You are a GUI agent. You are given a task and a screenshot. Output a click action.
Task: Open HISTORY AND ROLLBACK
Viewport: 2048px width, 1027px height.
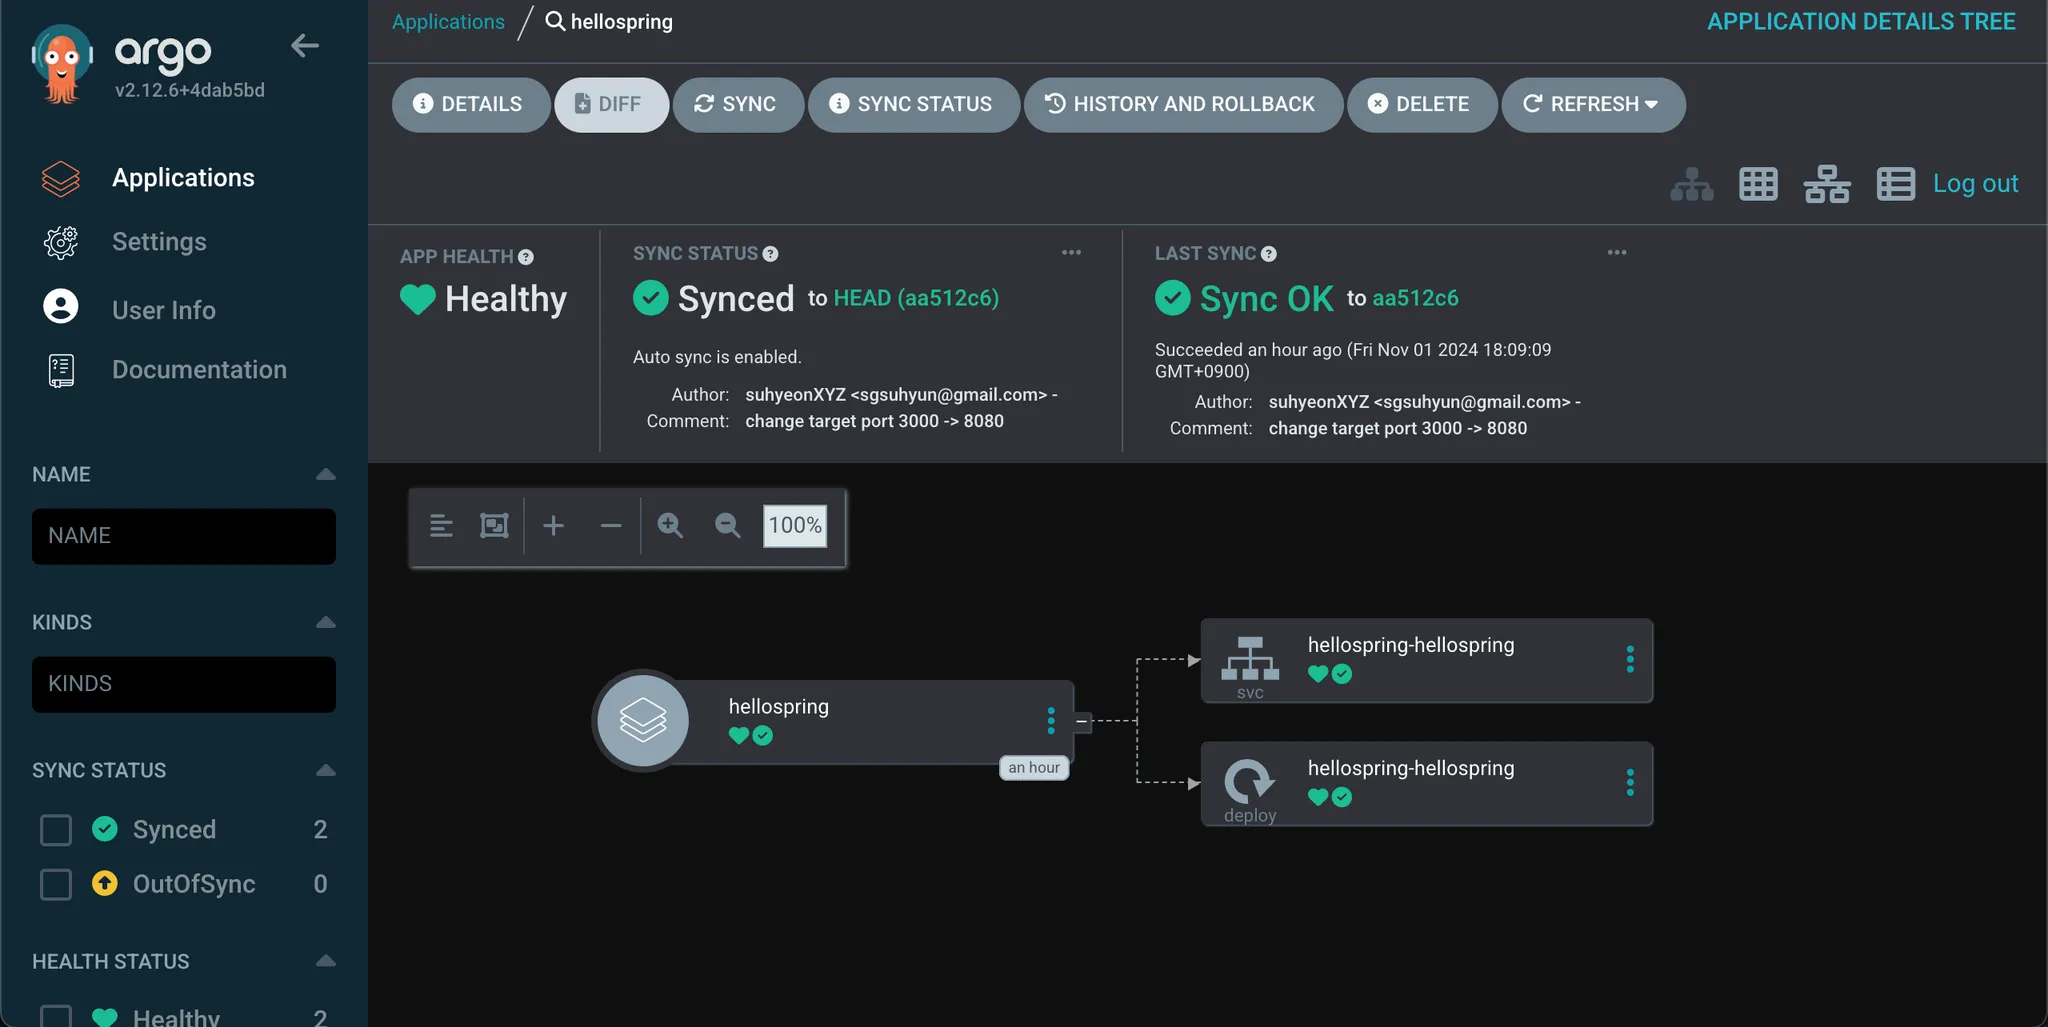pyautogui.click(x=1183, y=104)
